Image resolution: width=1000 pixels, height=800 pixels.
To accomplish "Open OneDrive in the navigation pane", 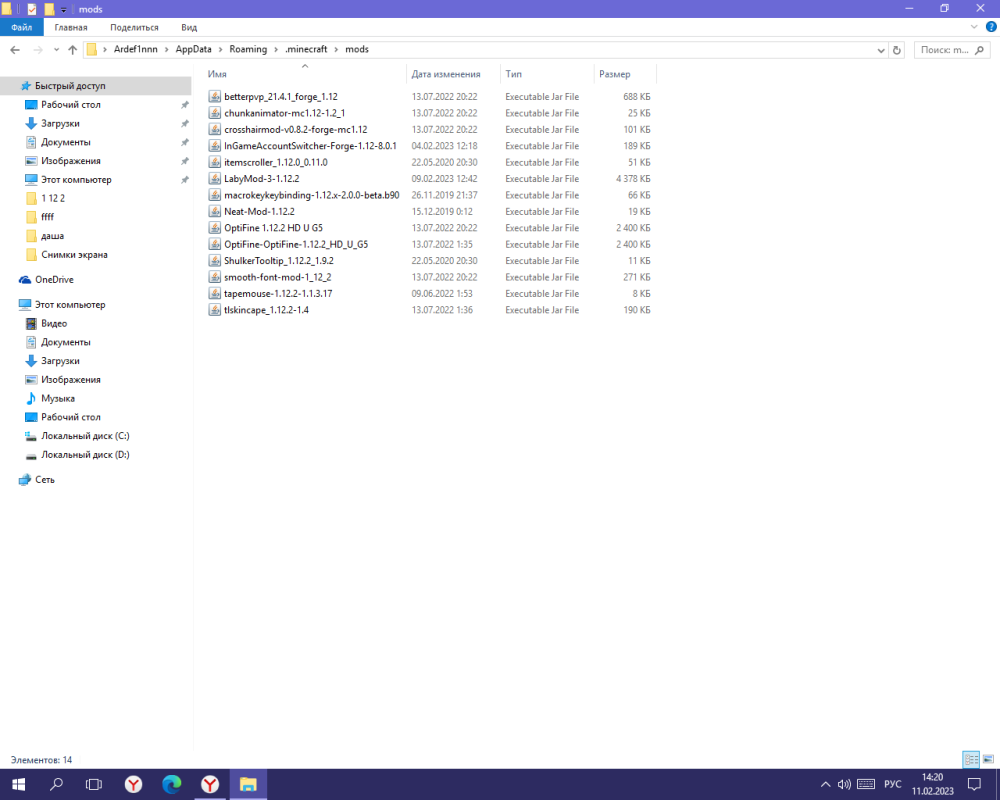I will point(54,279).
